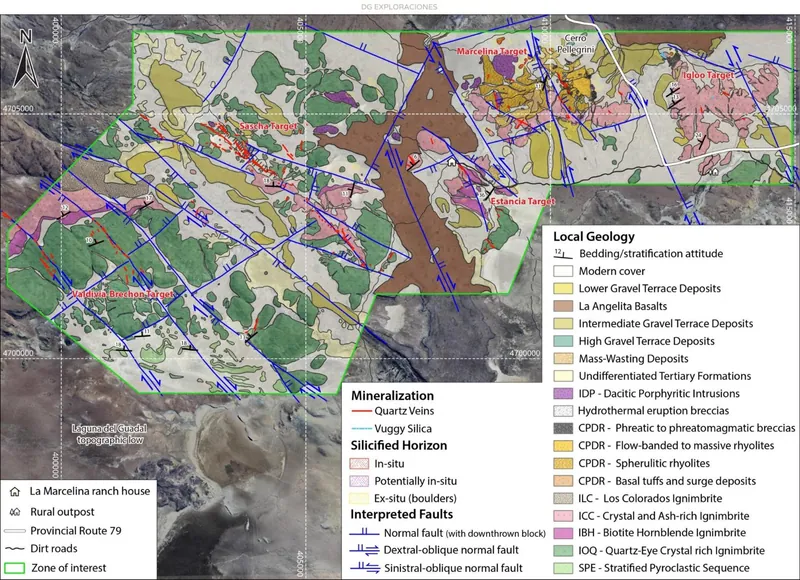800x580 pixels.
Task: Select the Dextral-oblique normal fault symbol
Action: 364,550
